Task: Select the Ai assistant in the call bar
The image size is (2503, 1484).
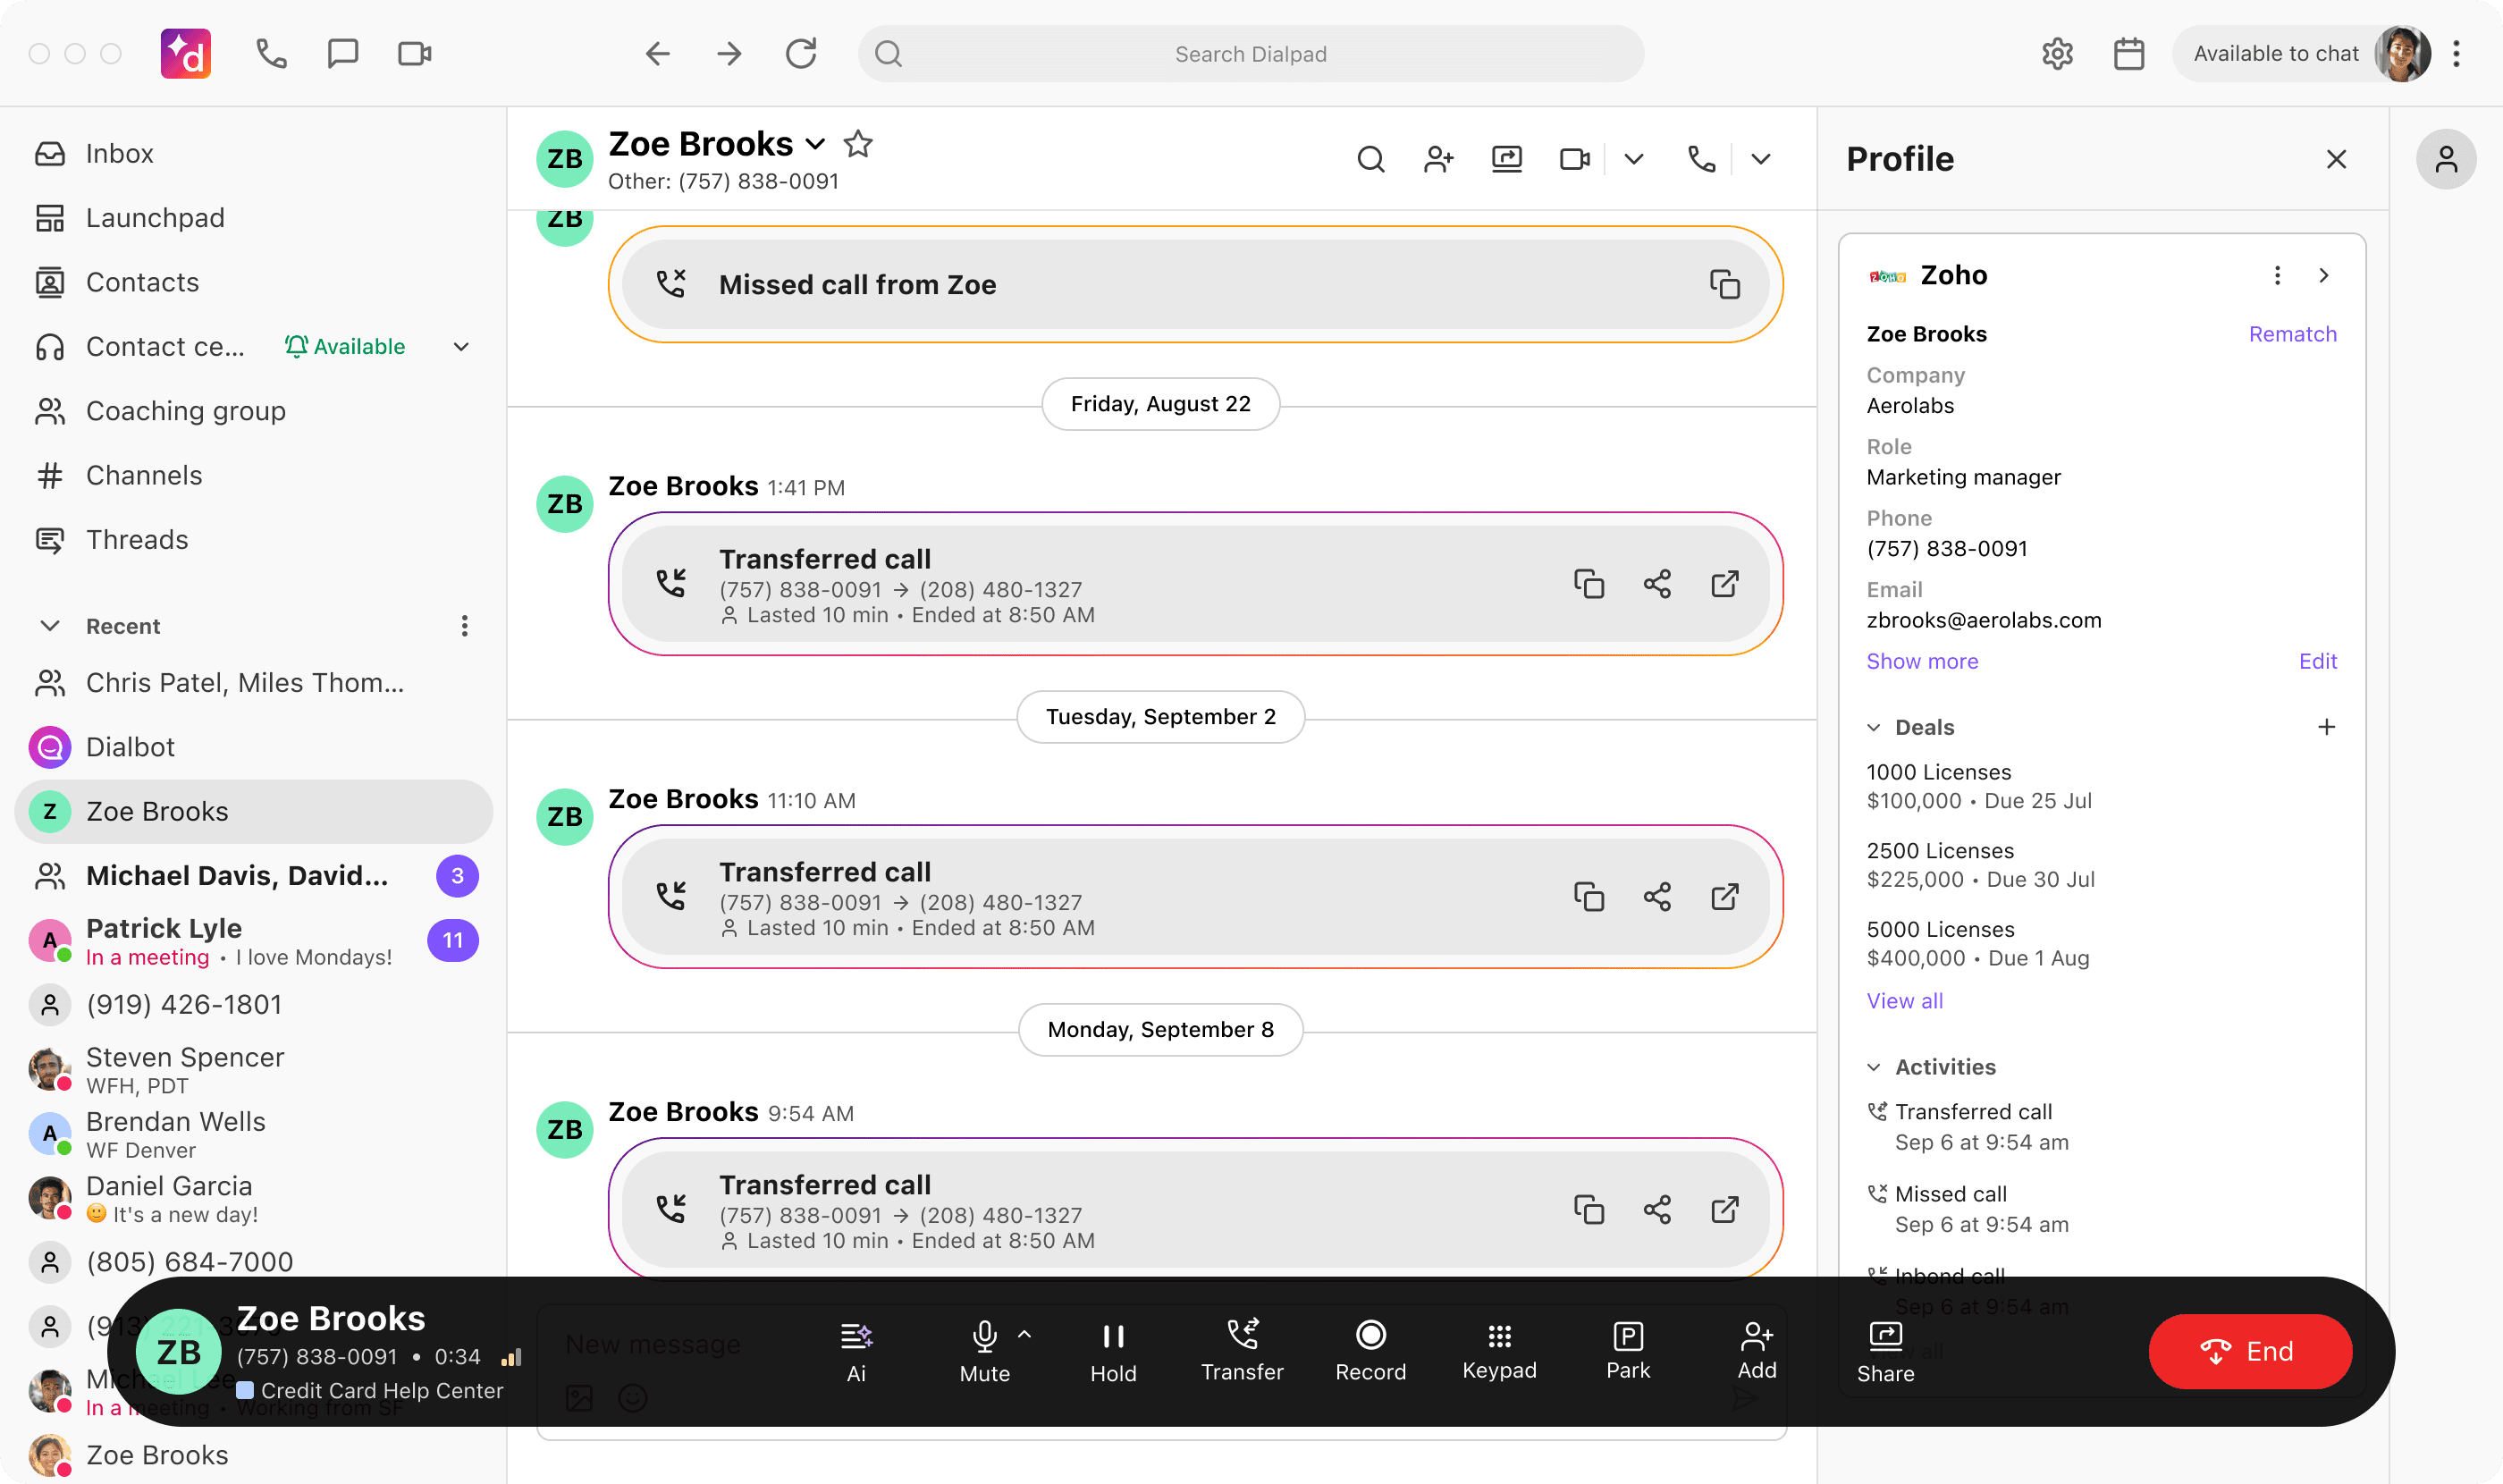Action: point(856,1350)
